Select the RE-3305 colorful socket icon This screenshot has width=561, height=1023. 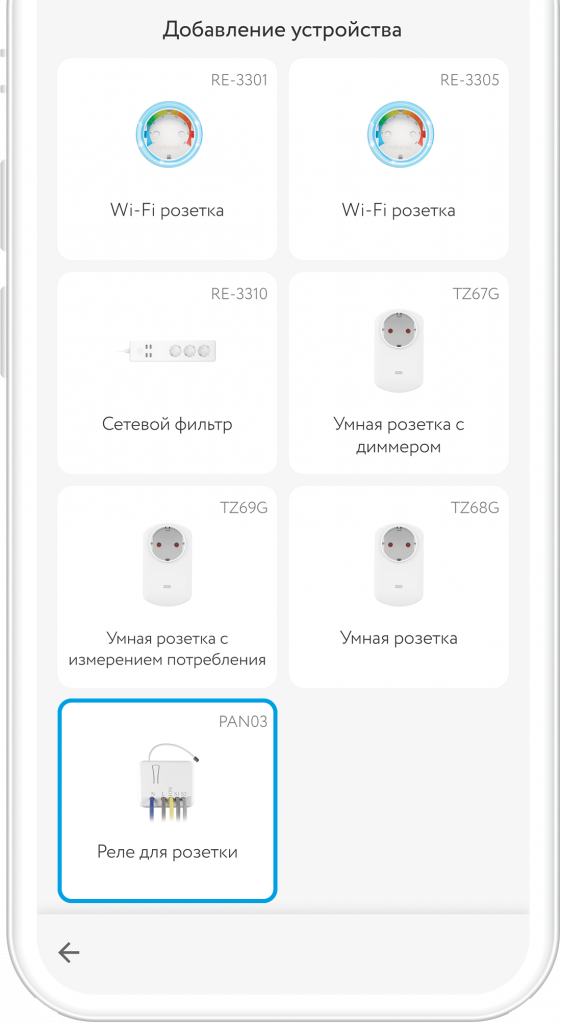pos(401,134)
